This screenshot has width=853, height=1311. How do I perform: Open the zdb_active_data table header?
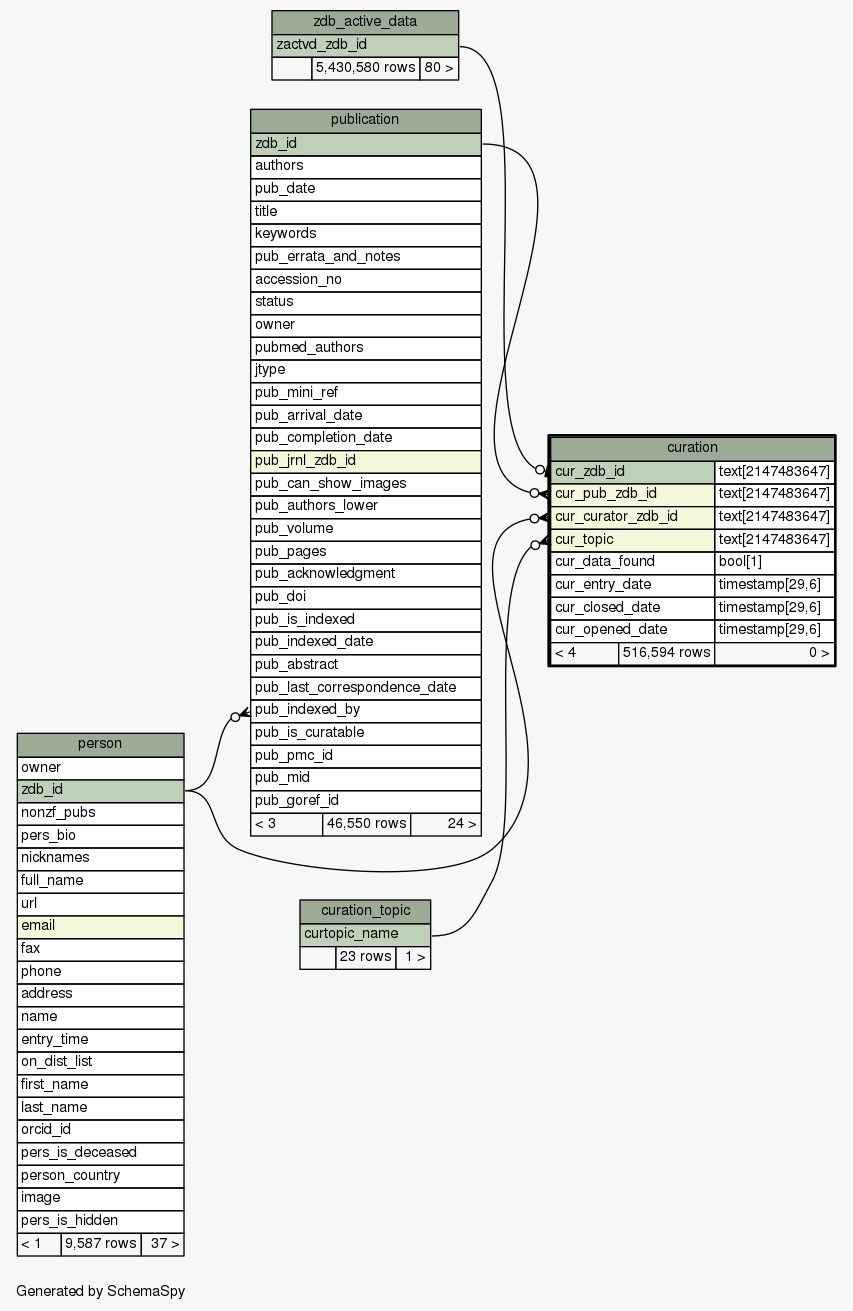[365, 22]
